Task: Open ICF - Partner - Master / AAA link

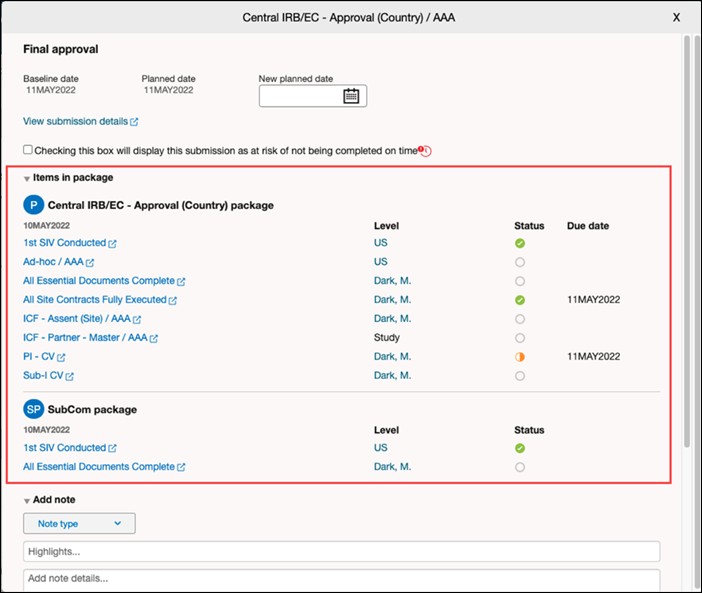Action: pos(86,337)
